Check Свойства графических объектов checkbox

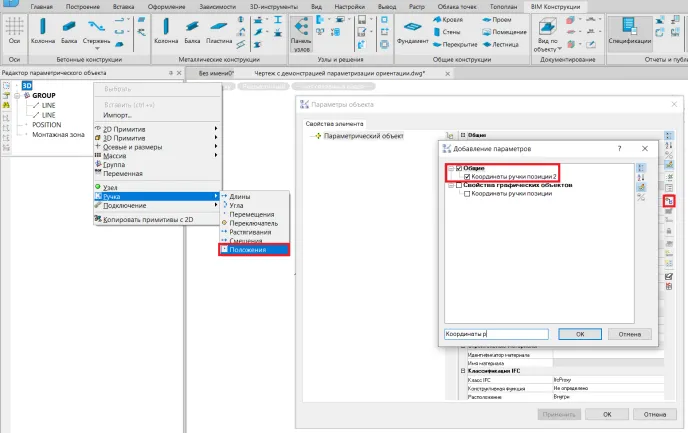[459, 185]
